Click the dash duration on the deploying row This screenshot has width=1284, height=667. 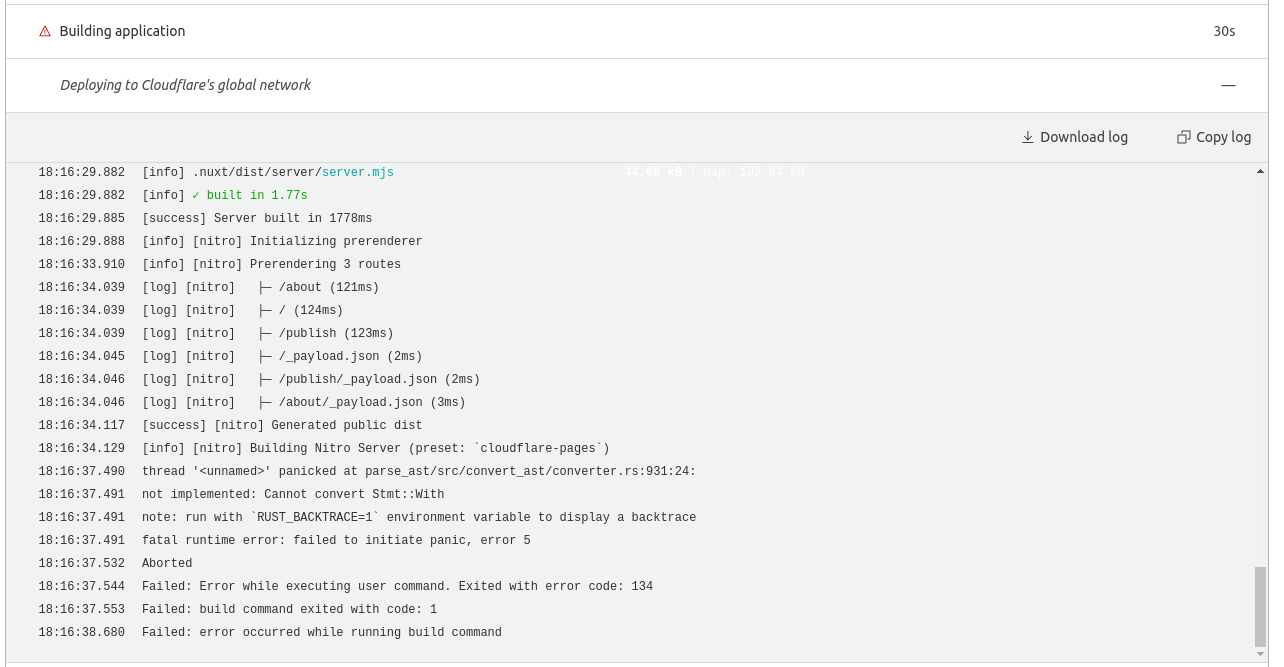click(1228, 85)
